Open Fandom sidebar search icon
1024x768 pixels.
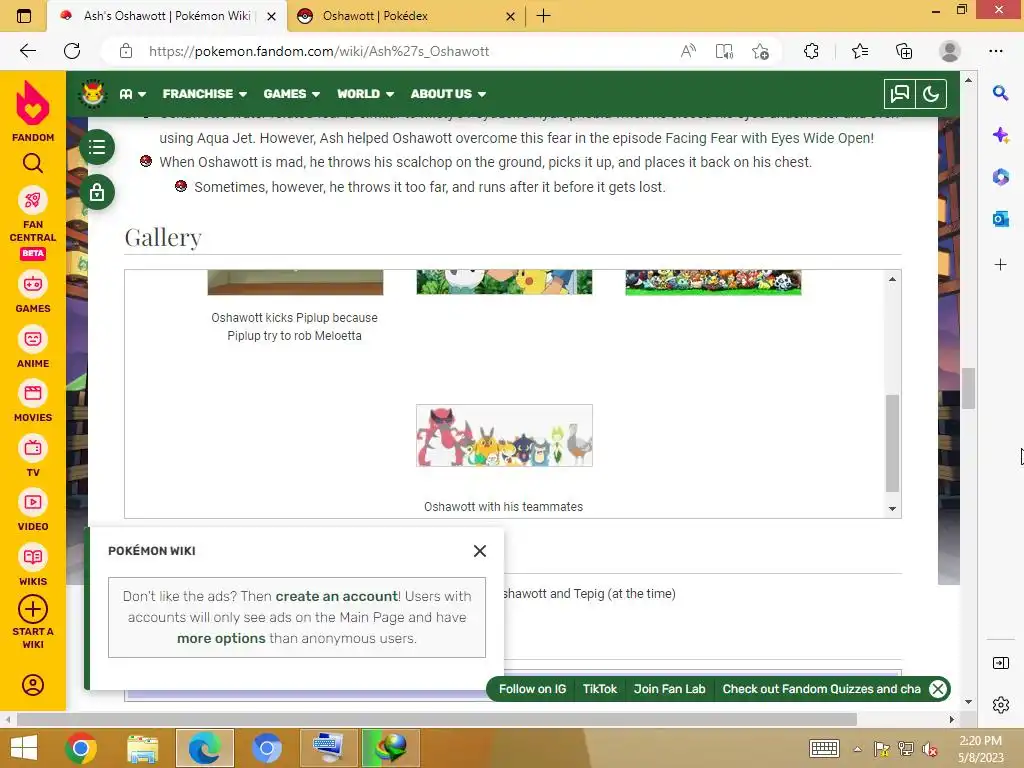click(x=33, y=163)
